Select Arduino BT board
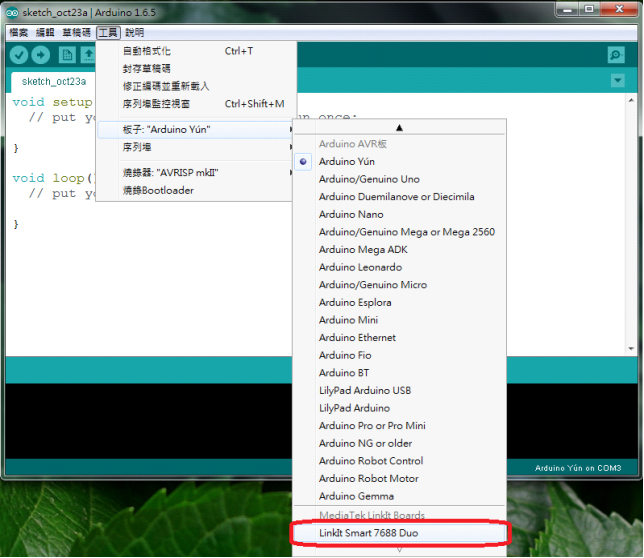Viewport: 644px width, 558px height. click(399, 373)
